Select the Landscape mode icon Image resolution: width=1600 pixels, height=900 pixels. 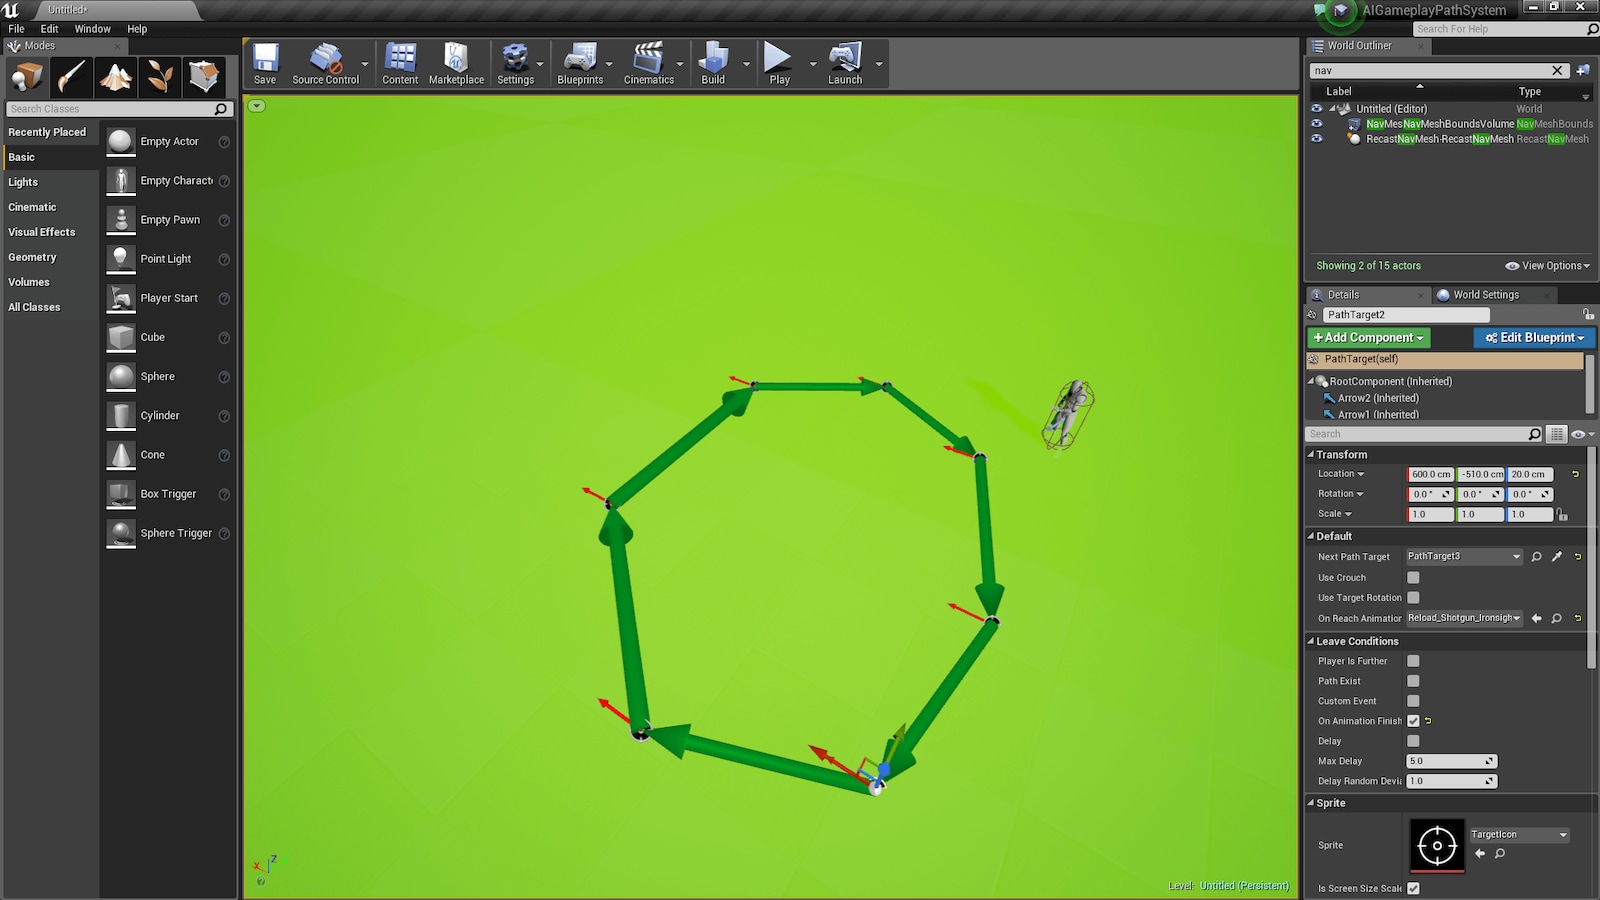point(115,76)
